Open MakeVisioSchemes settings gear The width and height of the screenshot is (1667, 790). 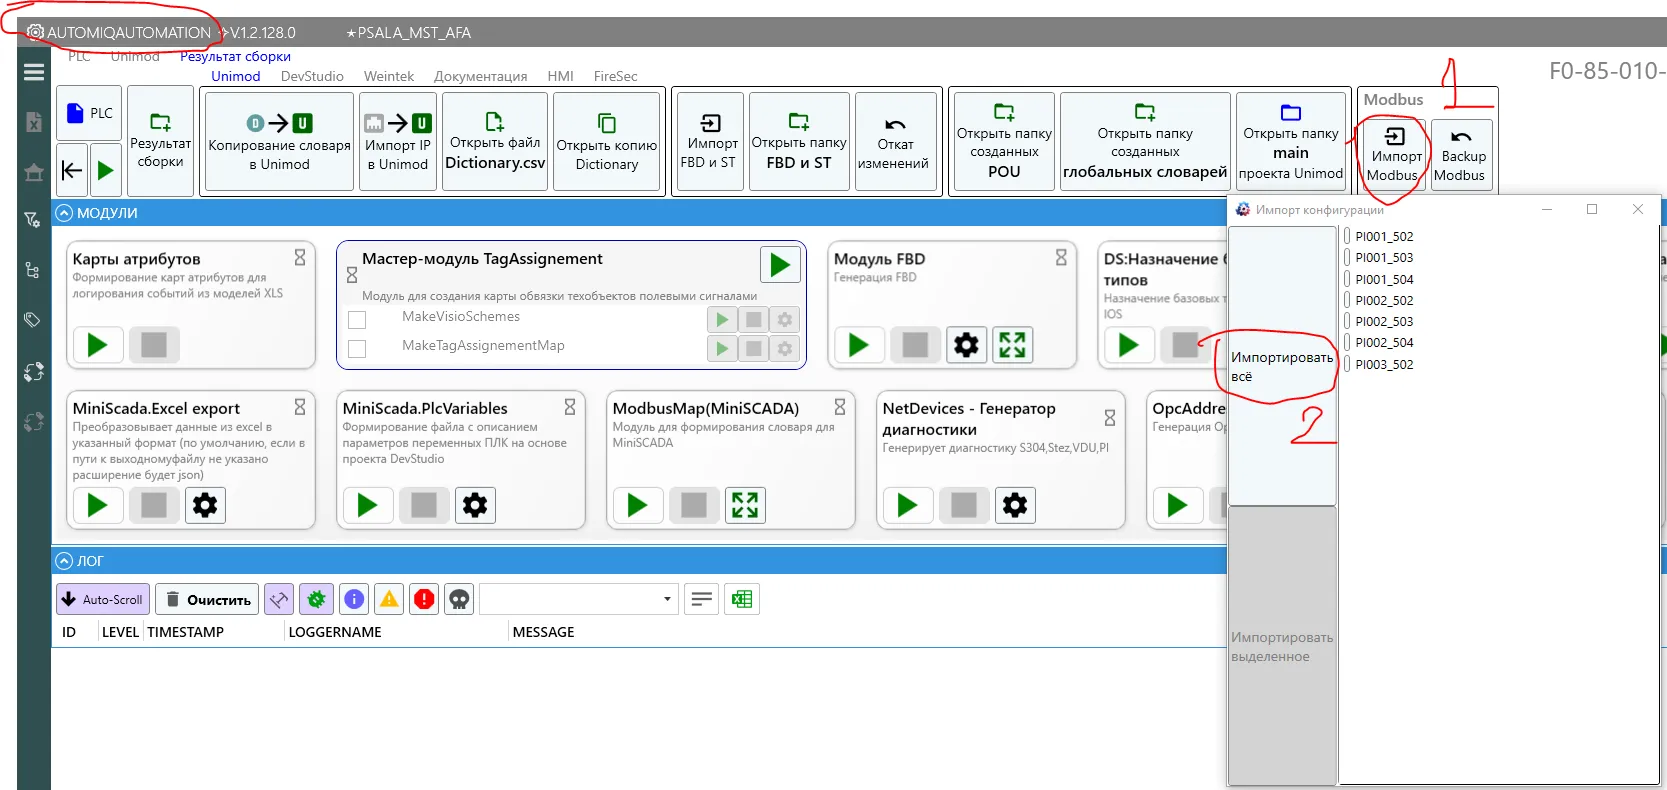[x=785, y=320]
